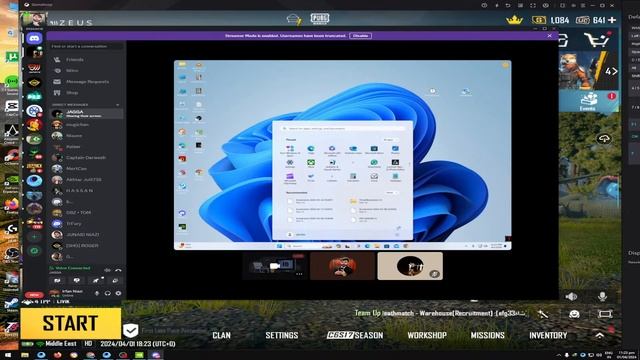Open the ZEUS player profile avatar
Image resolution: width=640 pixels, height=360 pixels.
pyautogui.click(x=34, y=20)
